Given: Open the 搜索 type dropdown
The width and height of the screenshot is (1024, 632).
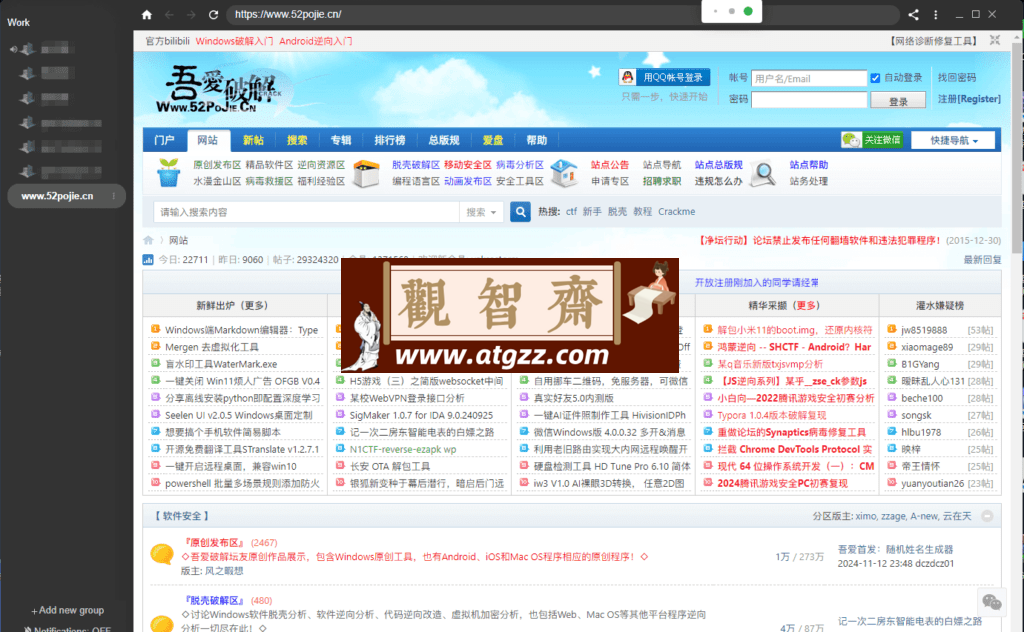Looking at the screenshot, I should pos(481,212).
